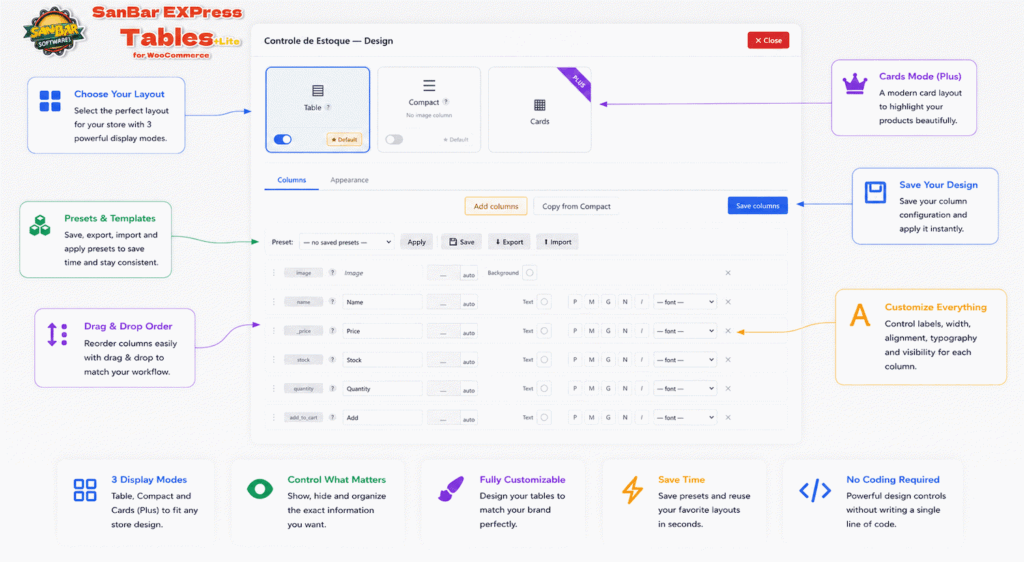Switch to the Appearance tab
Image resolution: width=1024 pixels, height=562 pixels.
(349, 180)
